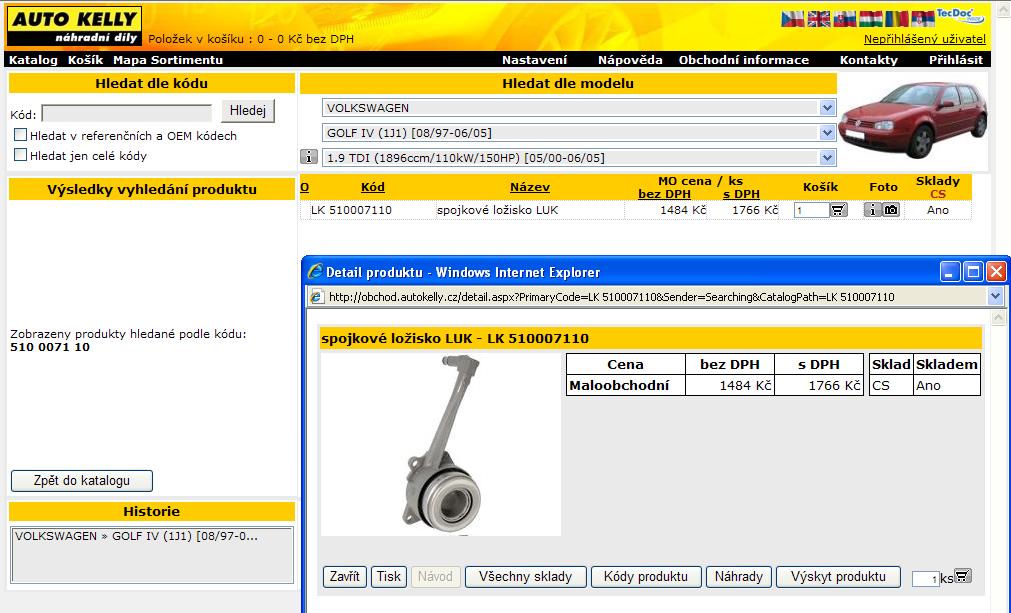The height and width of the screenshot is (613, 1011).
Task: Maximize the Detail produktu popup window
Action: click(x=973, y=272)
